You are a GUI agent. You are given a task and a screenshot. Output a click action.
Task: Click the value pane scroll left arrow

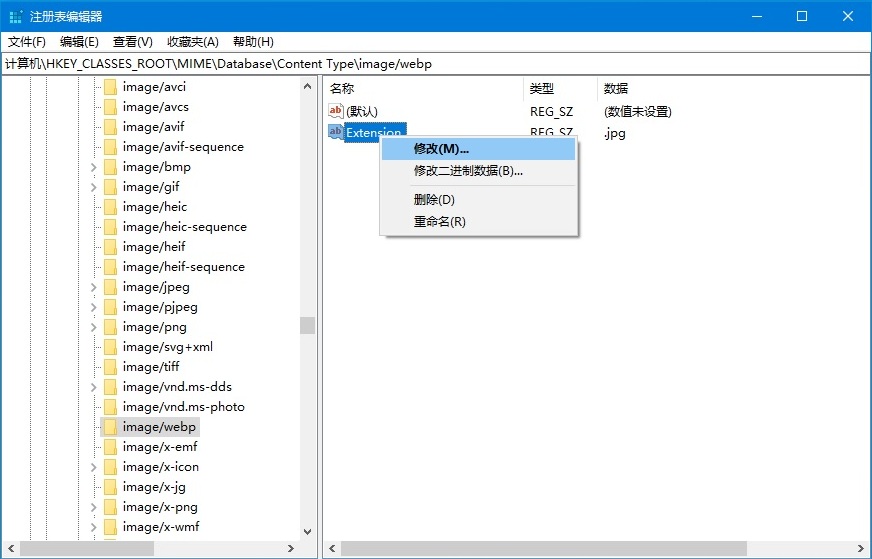(x=332, y=548)
